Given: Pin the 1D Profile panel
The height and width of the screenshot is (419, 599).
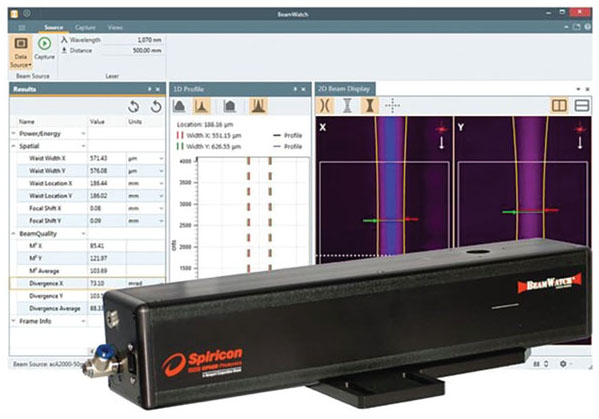Looking at the screenshot, I should point(295,89).
